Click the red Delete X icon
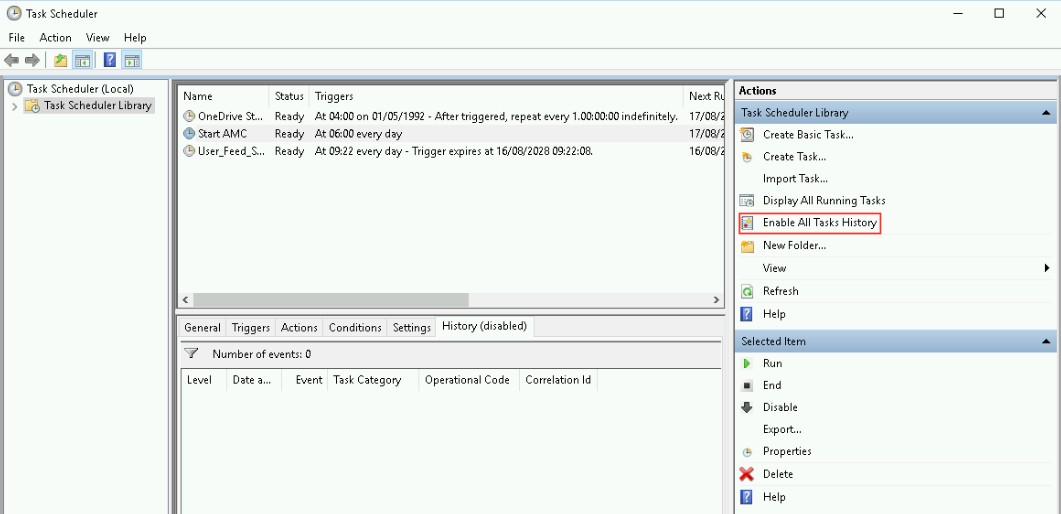The height and width of the screenshot is (514, 1061). click(x=747, y=474)
